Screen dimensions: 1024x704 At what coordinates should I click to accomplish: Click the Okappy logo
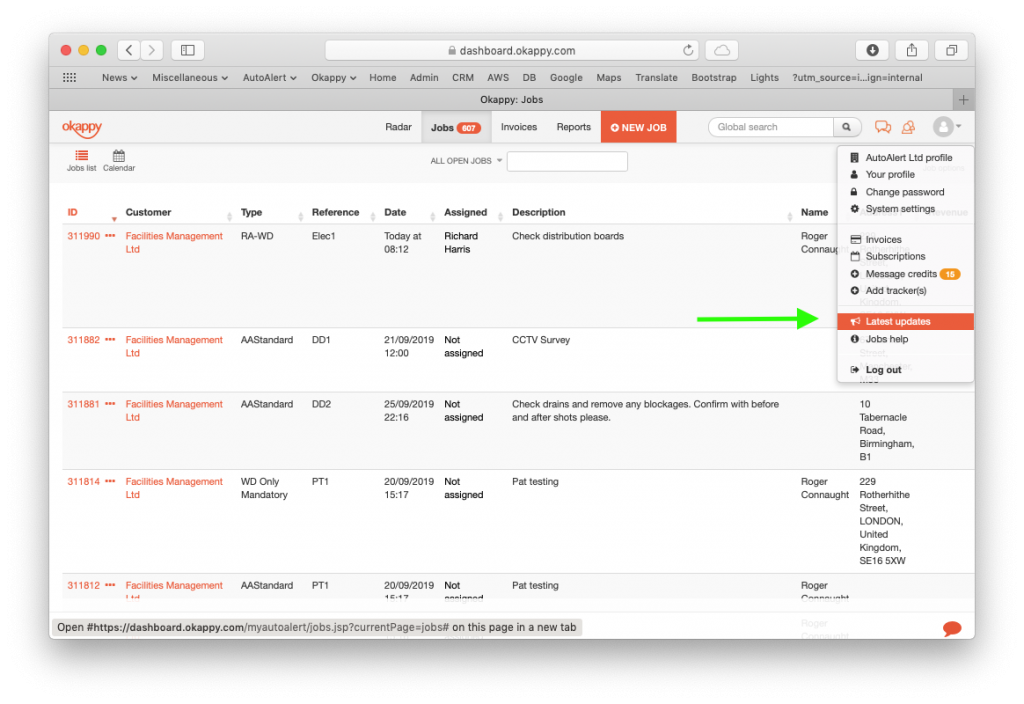click(x=82, y=128)
